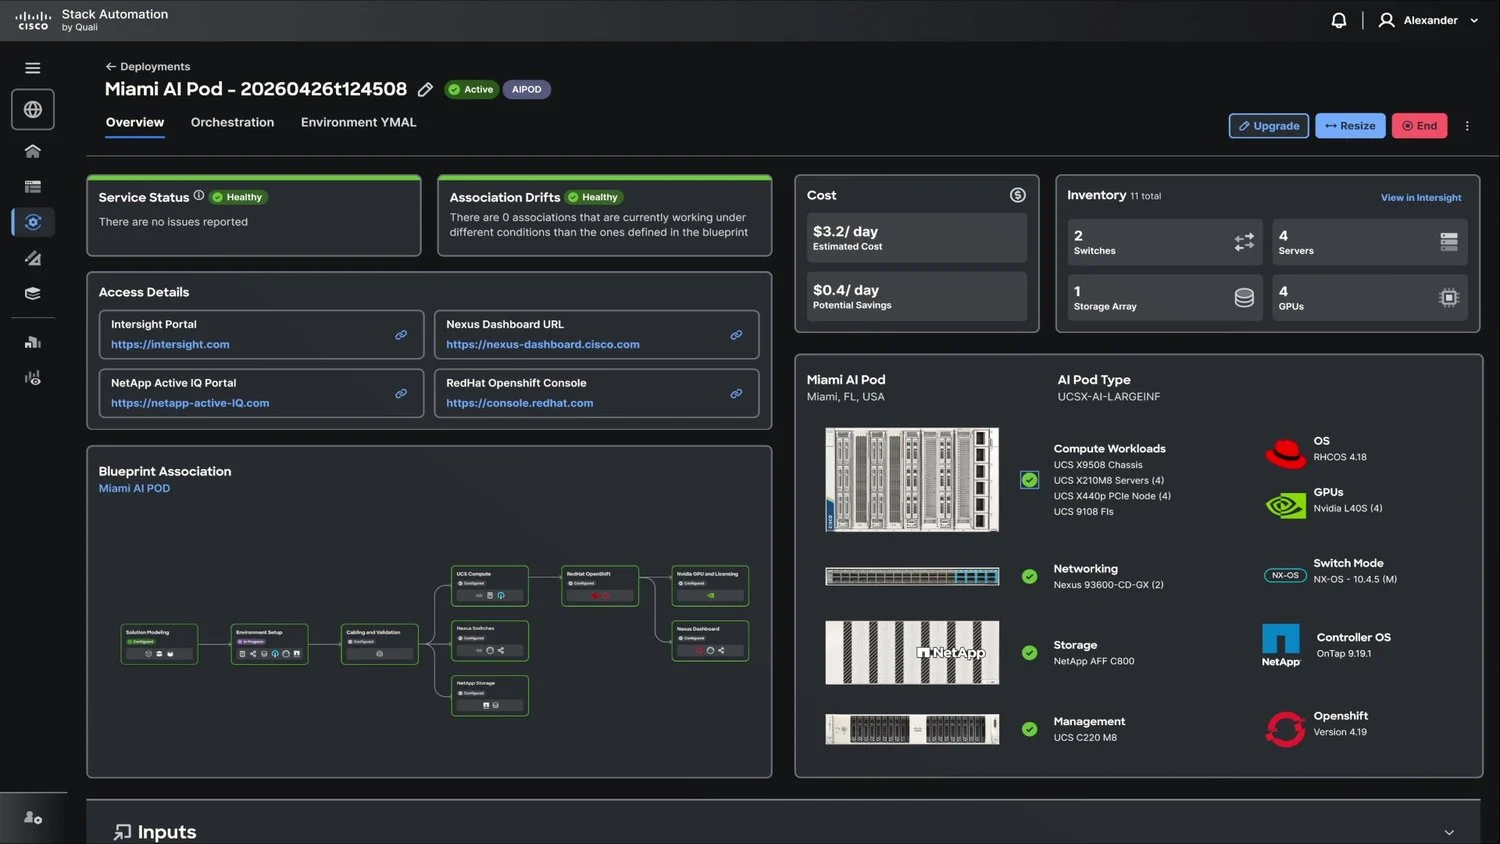Screen dimensions: 1500x844
Task: Open the notifications bell
Action: pos(1339,20)
